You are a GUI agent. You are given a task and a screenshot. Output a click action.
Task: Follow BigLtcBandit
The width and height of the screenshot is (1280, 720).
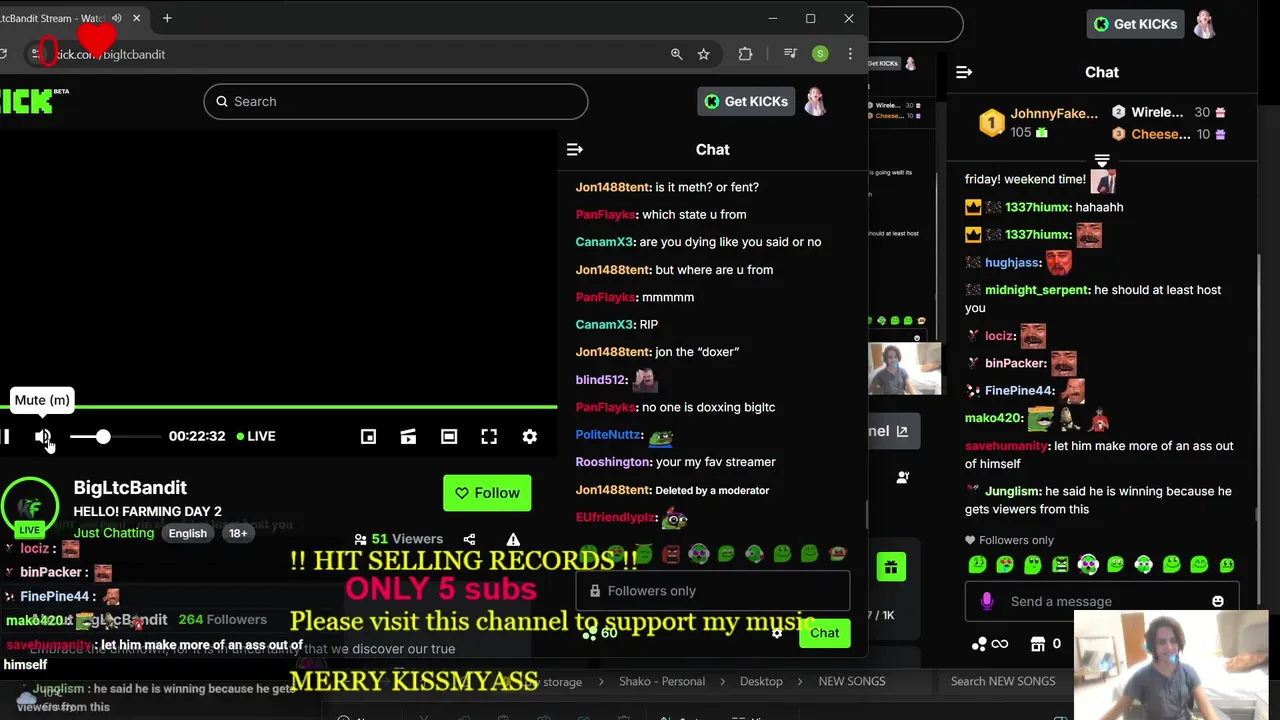click(487, 493)
